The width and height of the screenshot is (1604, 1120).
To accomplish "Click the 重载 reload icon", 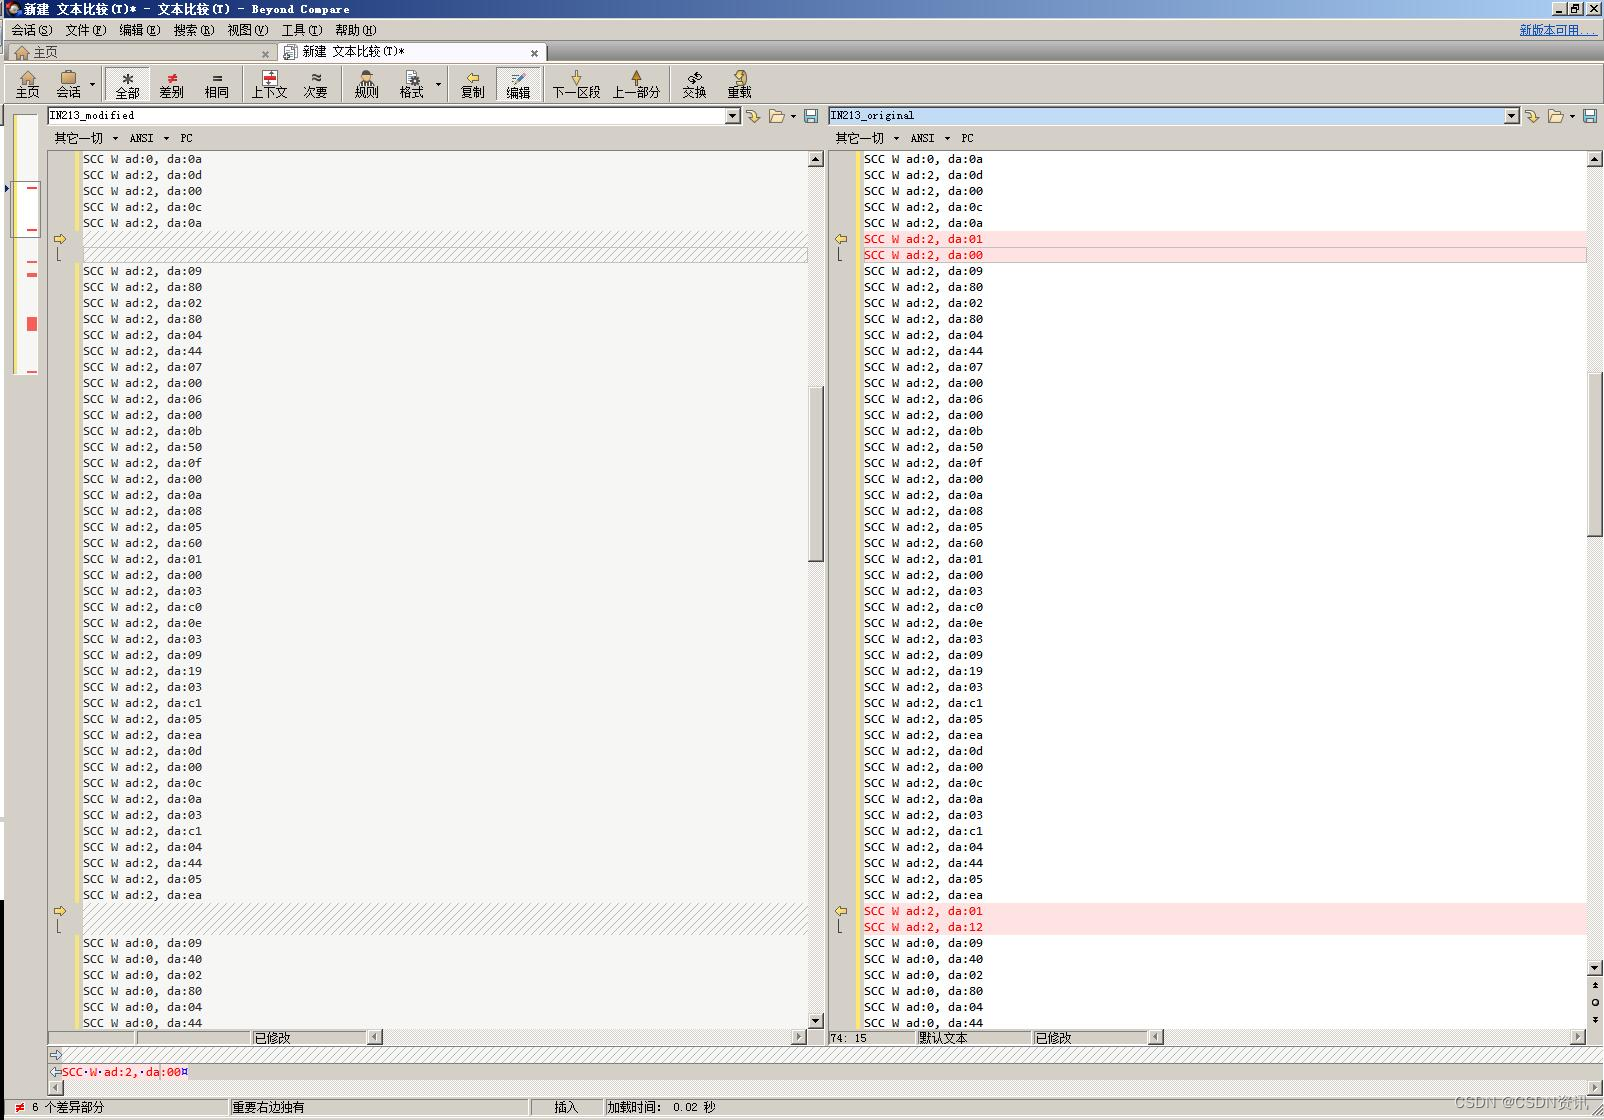I will click(x=739, y=84).
